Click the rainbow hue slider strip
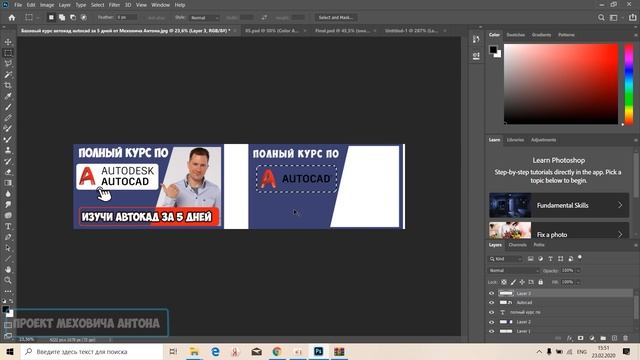 [629, 84]
